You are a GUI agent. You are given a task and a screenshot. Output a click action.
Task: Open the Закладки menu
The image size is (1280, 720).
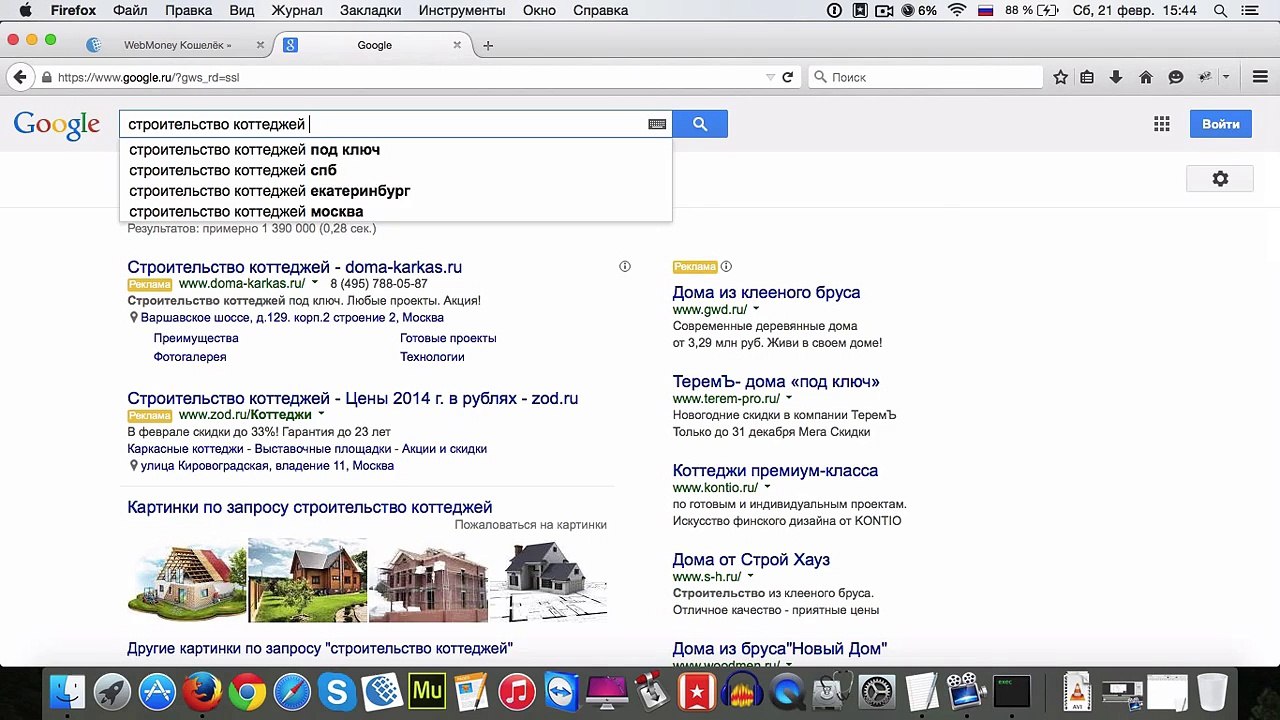point(369,11)
